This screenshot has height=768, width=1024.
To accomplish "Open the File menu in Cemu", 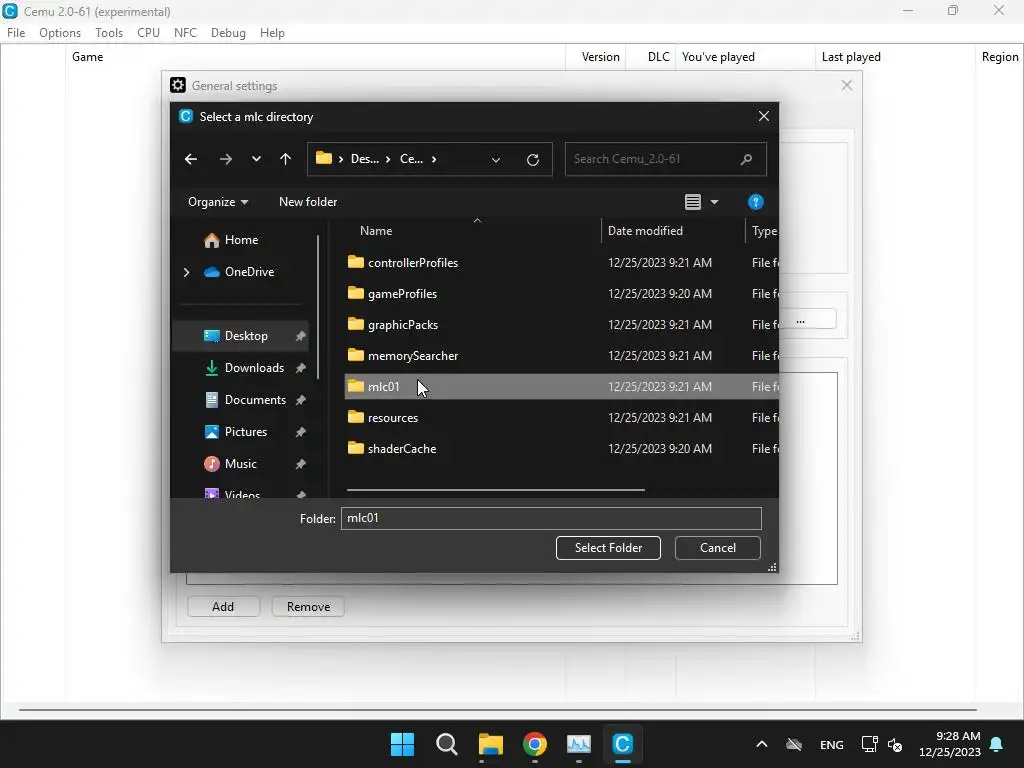I will pos(16,33).
